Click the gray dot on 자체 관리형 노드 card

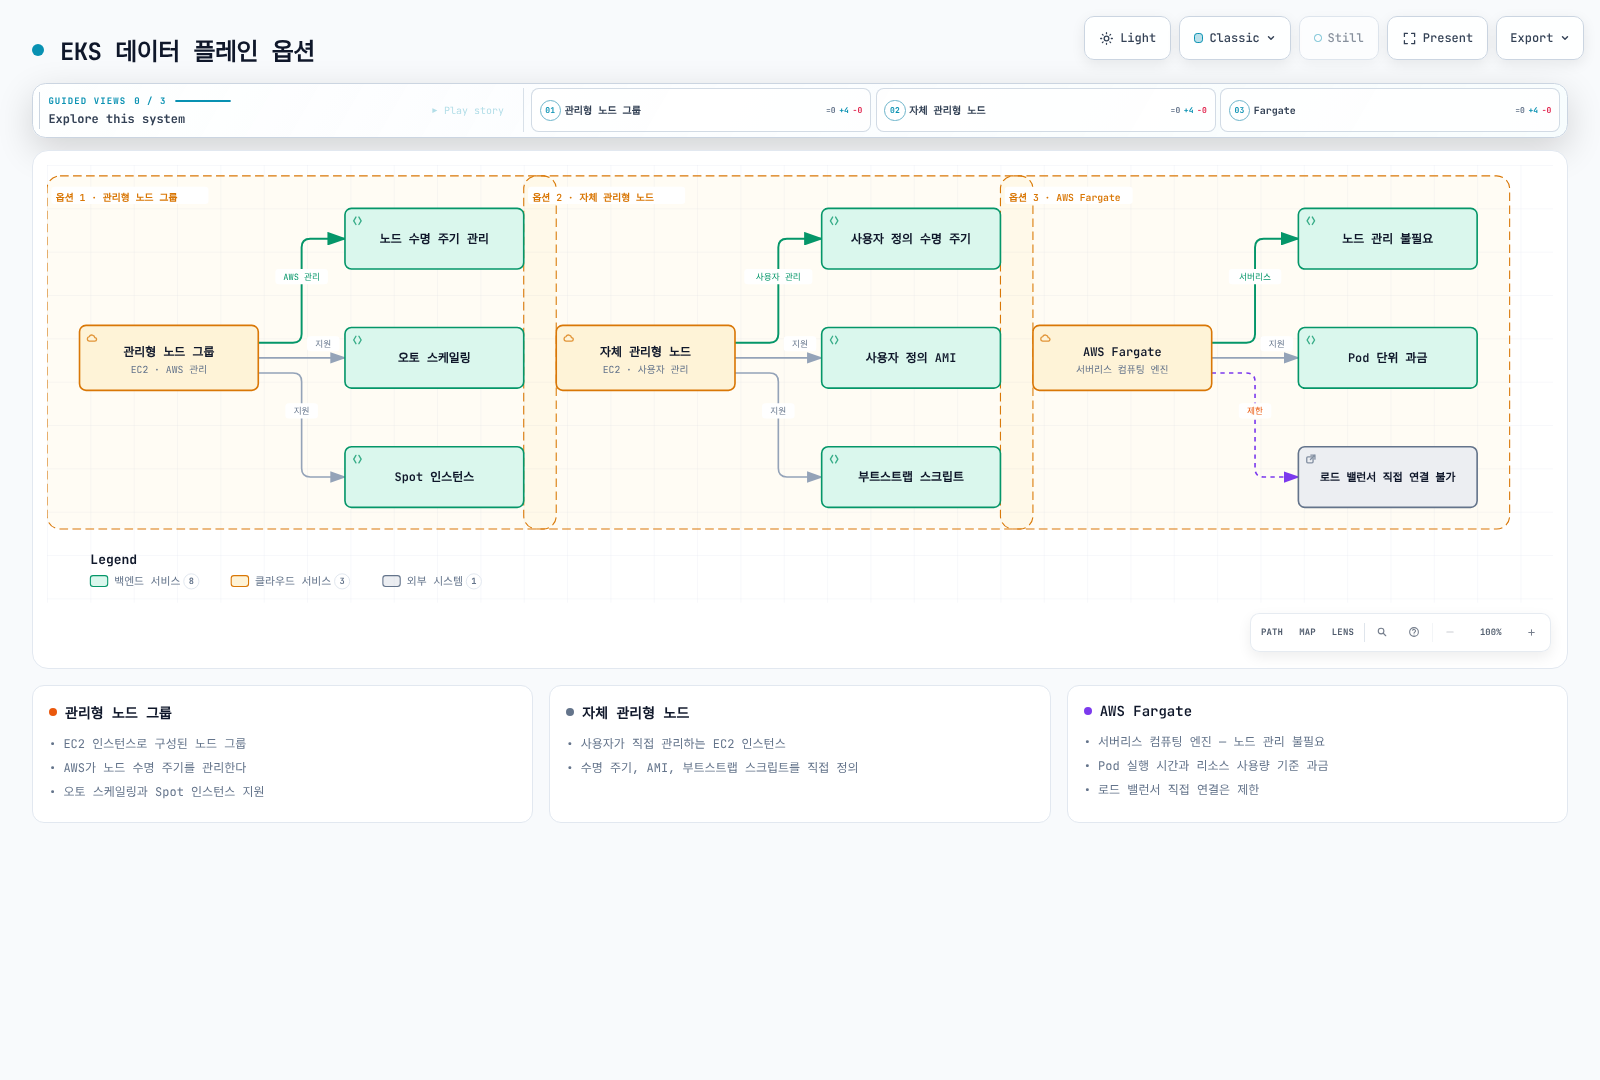570,712
